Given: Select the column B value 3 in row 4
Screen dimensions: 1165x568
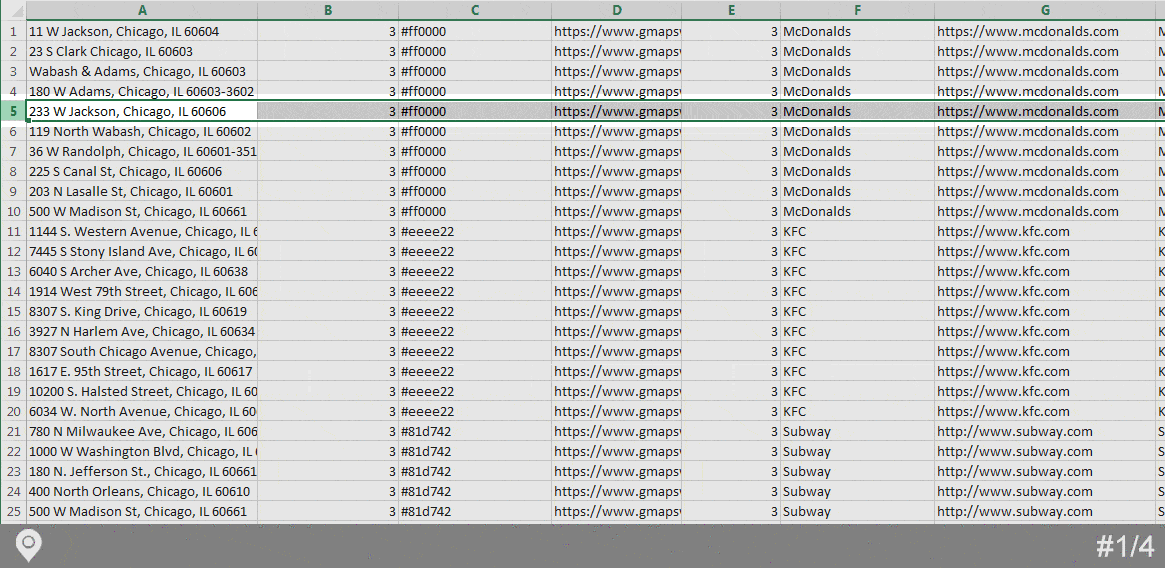Looking at the screenshot, I should pos(328,91).
